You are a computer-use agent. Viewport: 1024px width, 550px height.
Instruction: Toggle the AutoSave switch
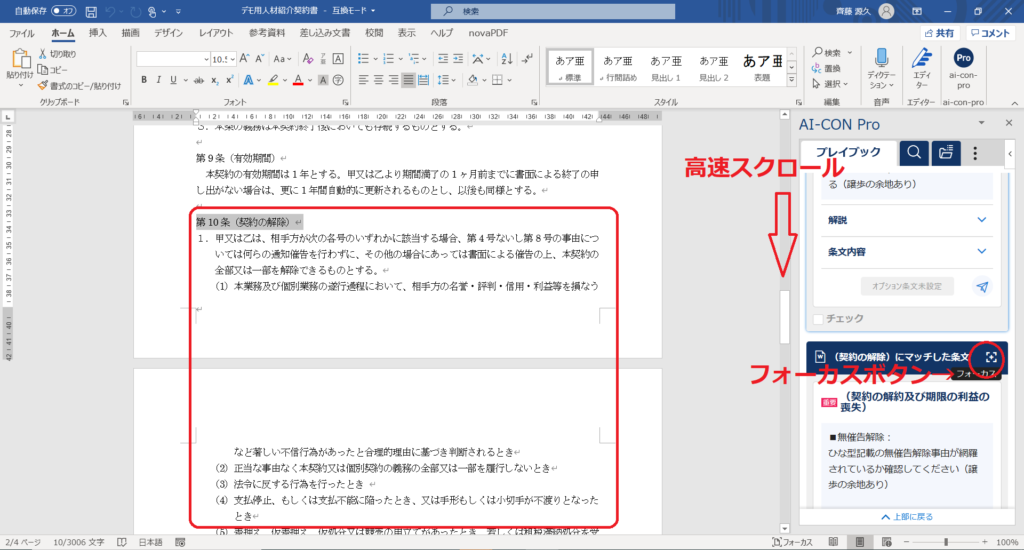click(63, 11)
